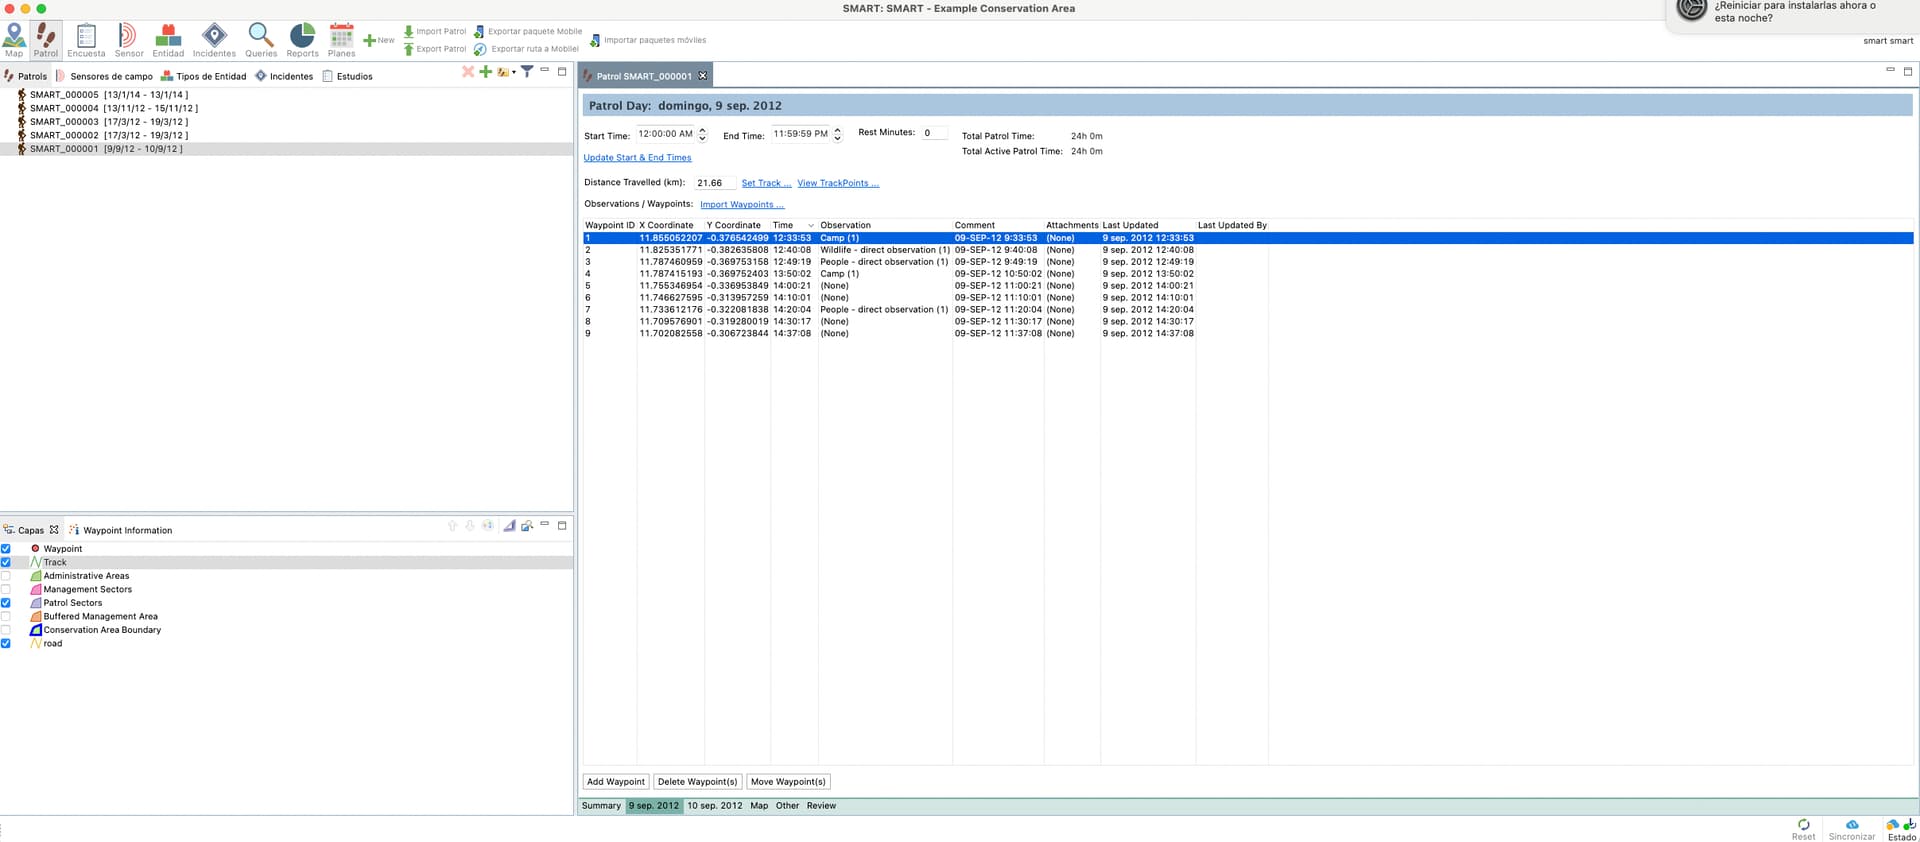Image resolution: width=1920 pixels, height=842 pixels.
Task: Click the Queries magnifier icon
Action: [261, 38]
